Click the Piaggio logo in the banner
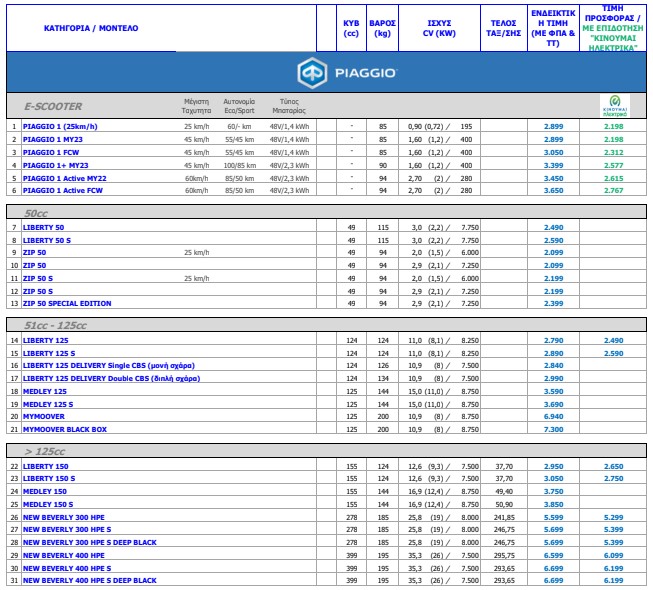This screenshot has height=590, width=653. 347,73
